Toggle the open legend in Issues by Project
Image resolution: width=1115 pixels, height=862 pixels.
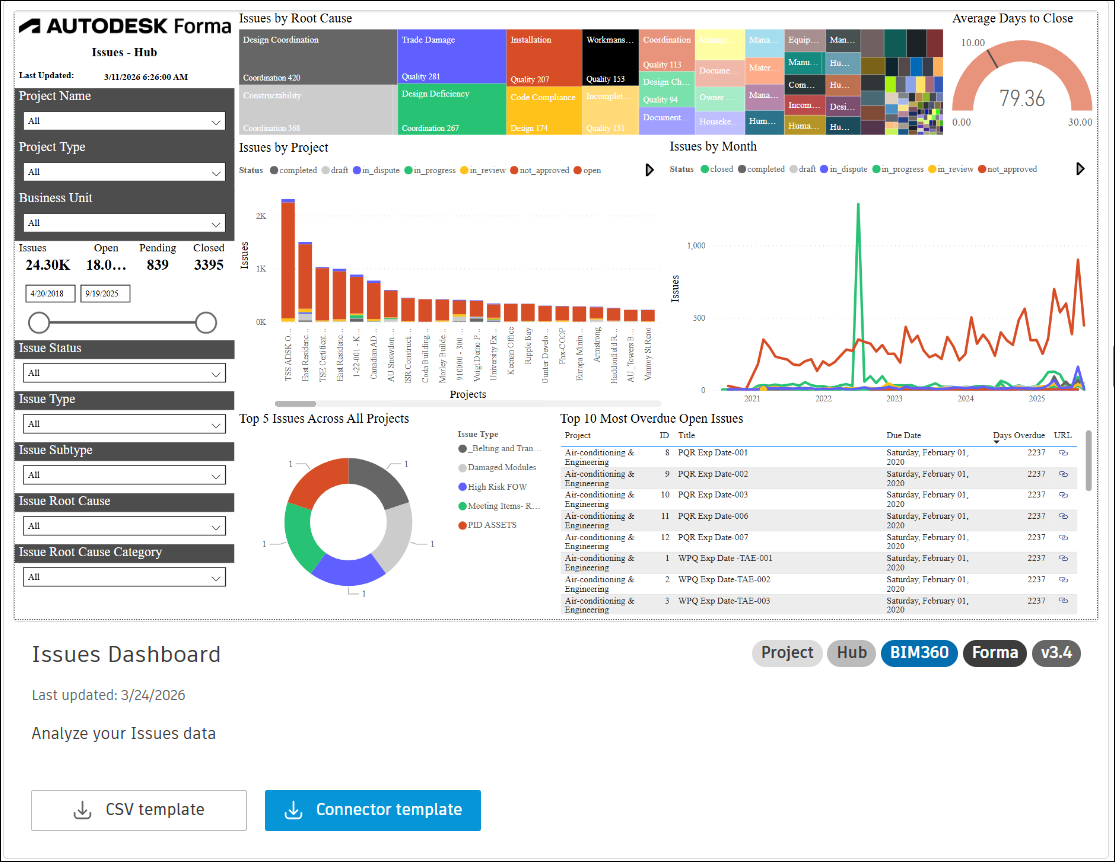coord(587,171)
